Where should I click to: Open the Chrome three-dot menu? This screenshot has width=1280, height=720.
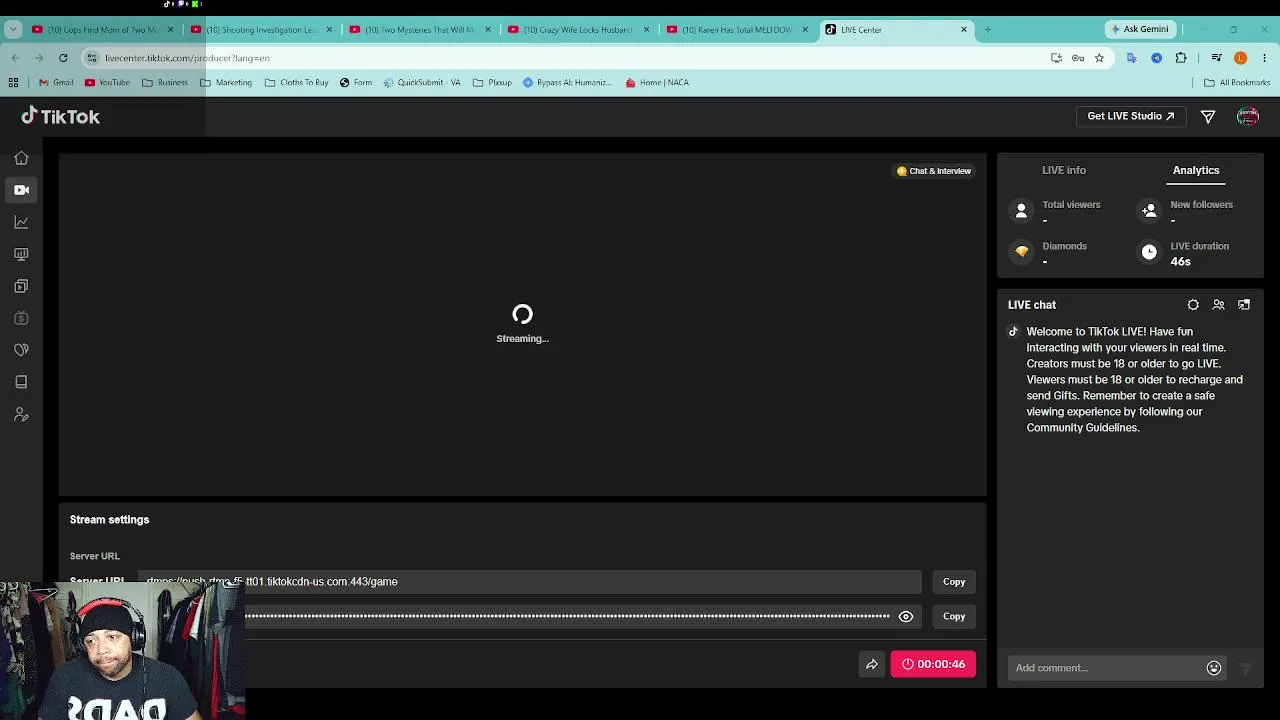[1265, 58]
